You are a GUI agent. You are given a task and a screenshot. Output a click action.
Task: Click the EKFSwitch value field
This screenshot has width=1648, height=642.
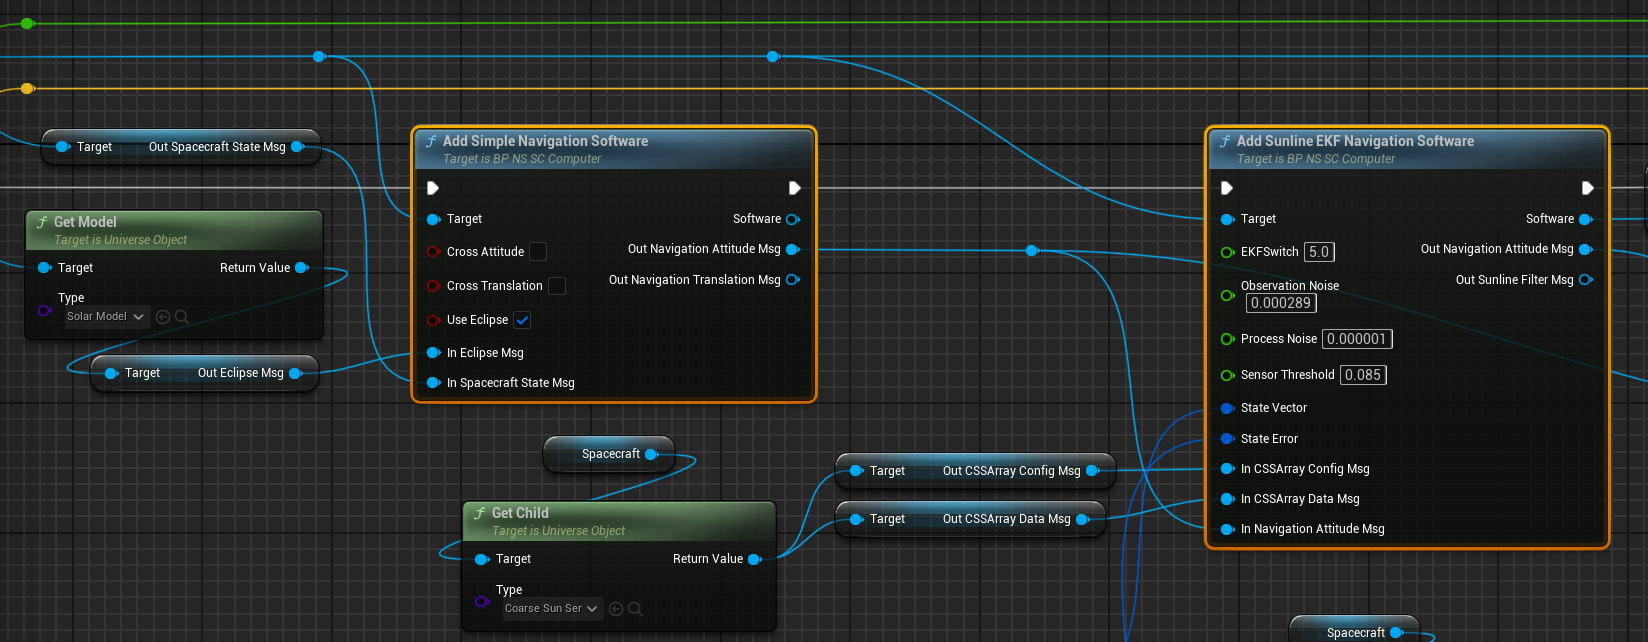1319,252
